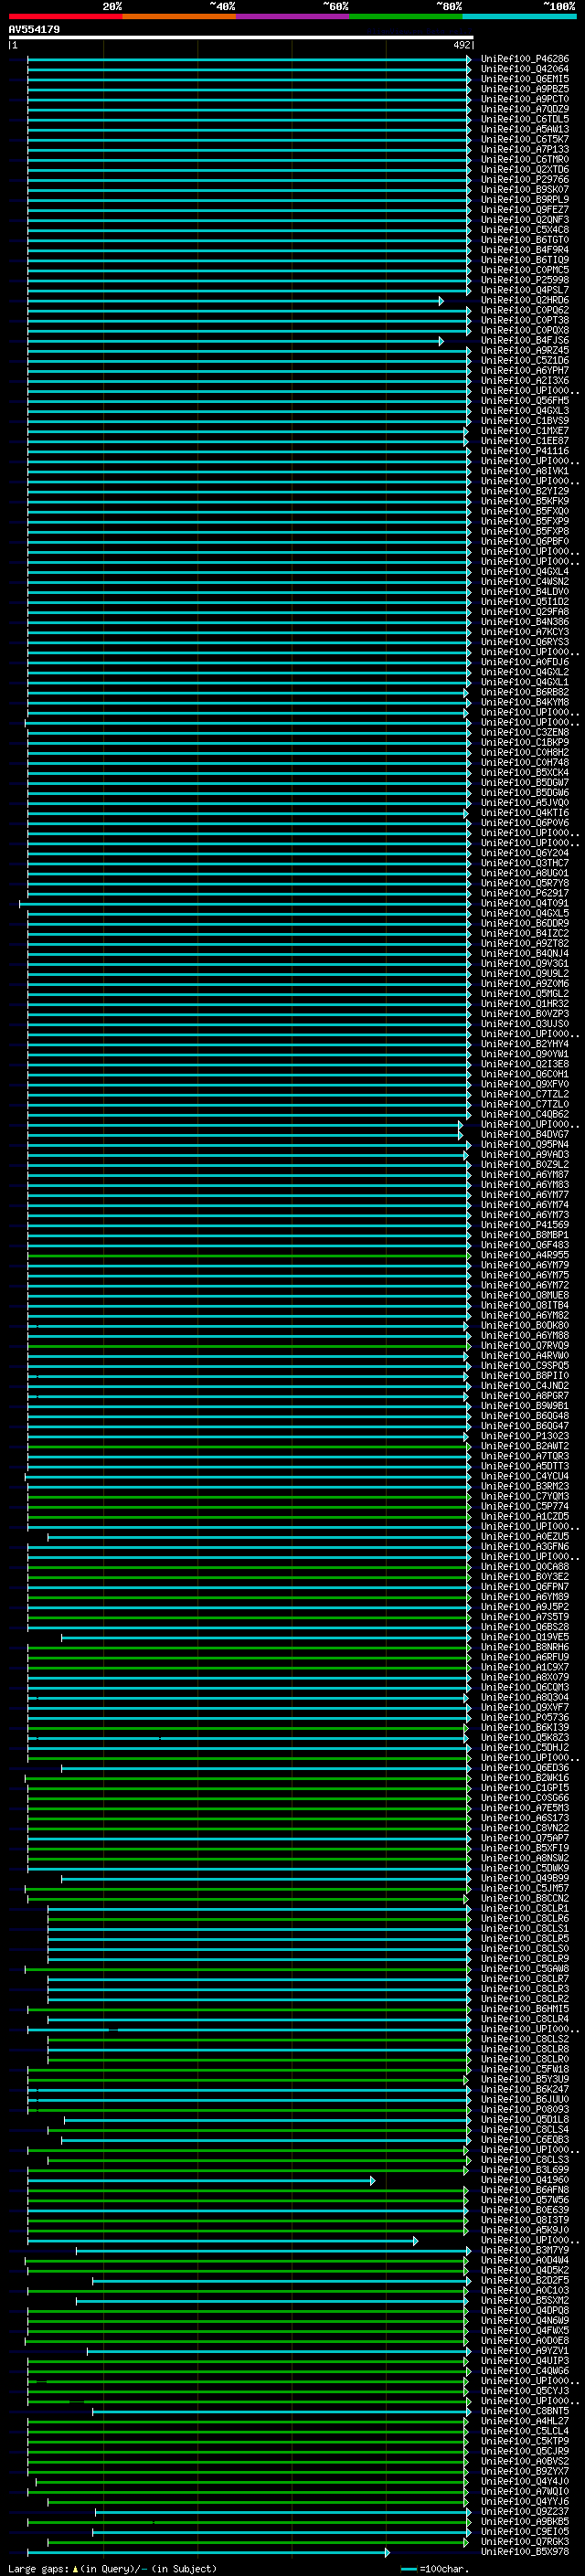The height and width of the screenshot is (2576, 585).
Task: Select label UniRef100_B4FJS6
Action: click(x=524, y=341)
